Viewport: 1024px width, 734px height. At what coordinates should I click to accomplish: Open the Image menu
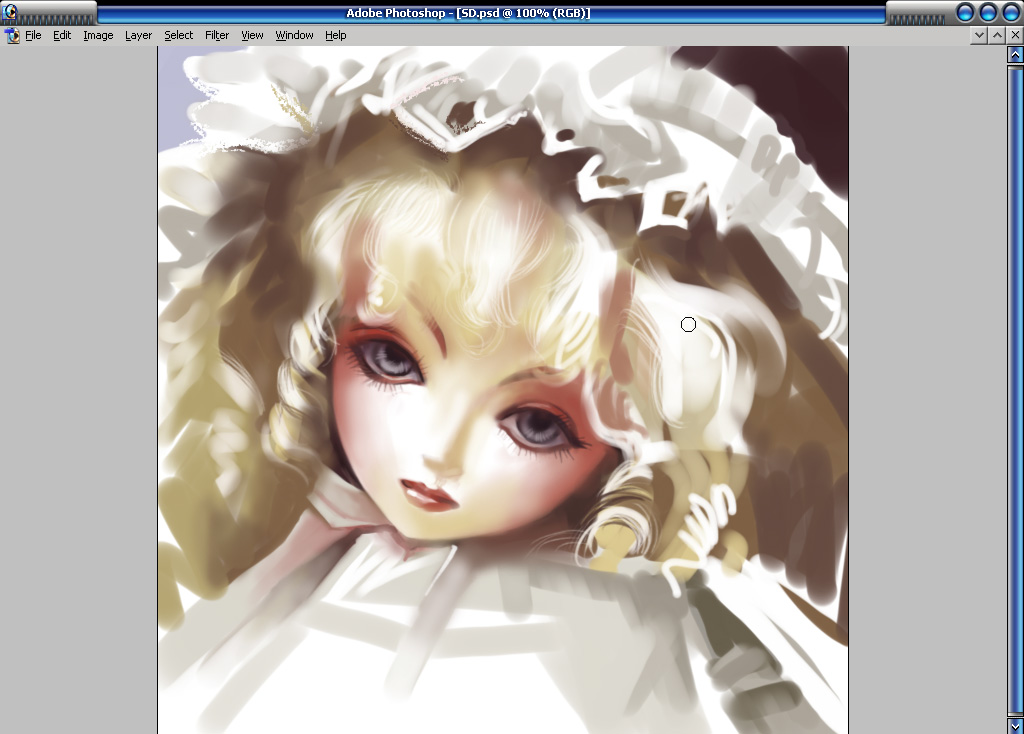[x=98, y=35]
